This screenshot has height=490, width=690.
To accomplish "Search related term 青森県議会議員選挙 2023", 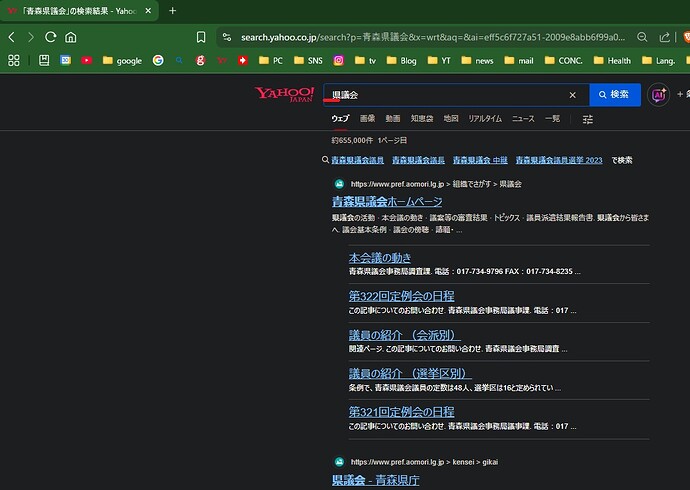I will [x=559, y=160].
